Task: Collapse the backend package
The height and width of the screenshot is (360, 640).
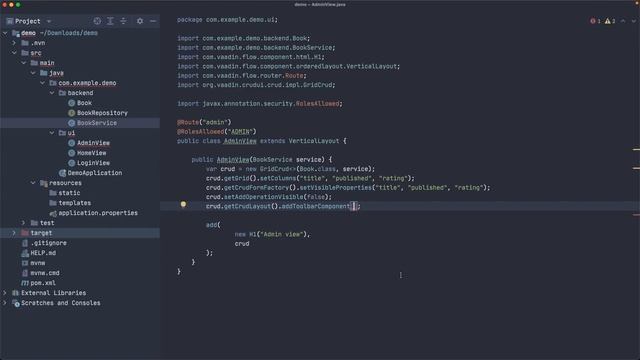Action: click(x=52, y=93)
